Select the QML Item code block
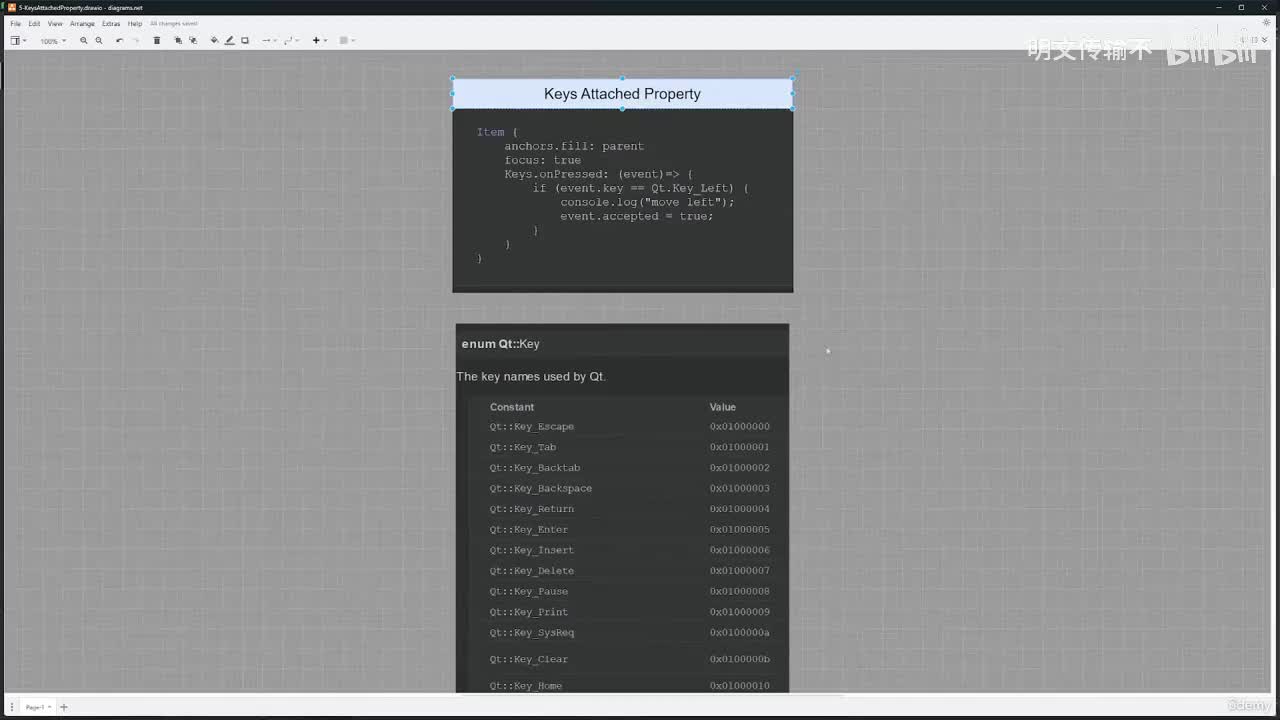This screenshot has height=720, width=1280. 622,200
